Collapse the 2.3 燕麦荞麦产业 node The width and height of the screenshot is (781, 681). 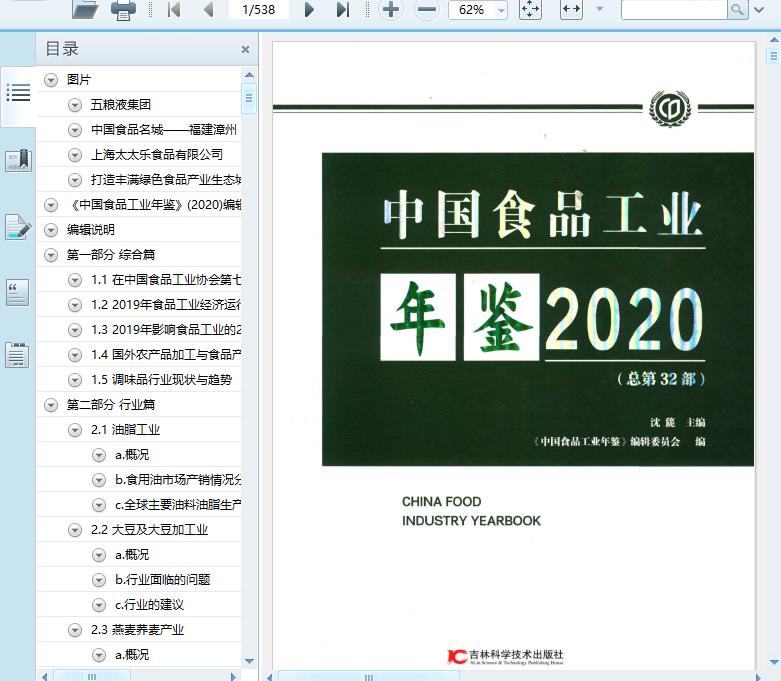tap(75, 630)
